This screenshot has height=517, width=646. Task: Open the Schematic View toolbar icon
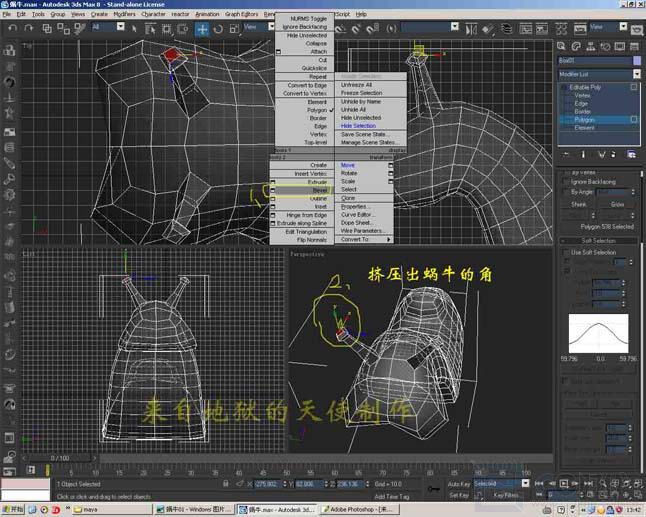[542, 29]
